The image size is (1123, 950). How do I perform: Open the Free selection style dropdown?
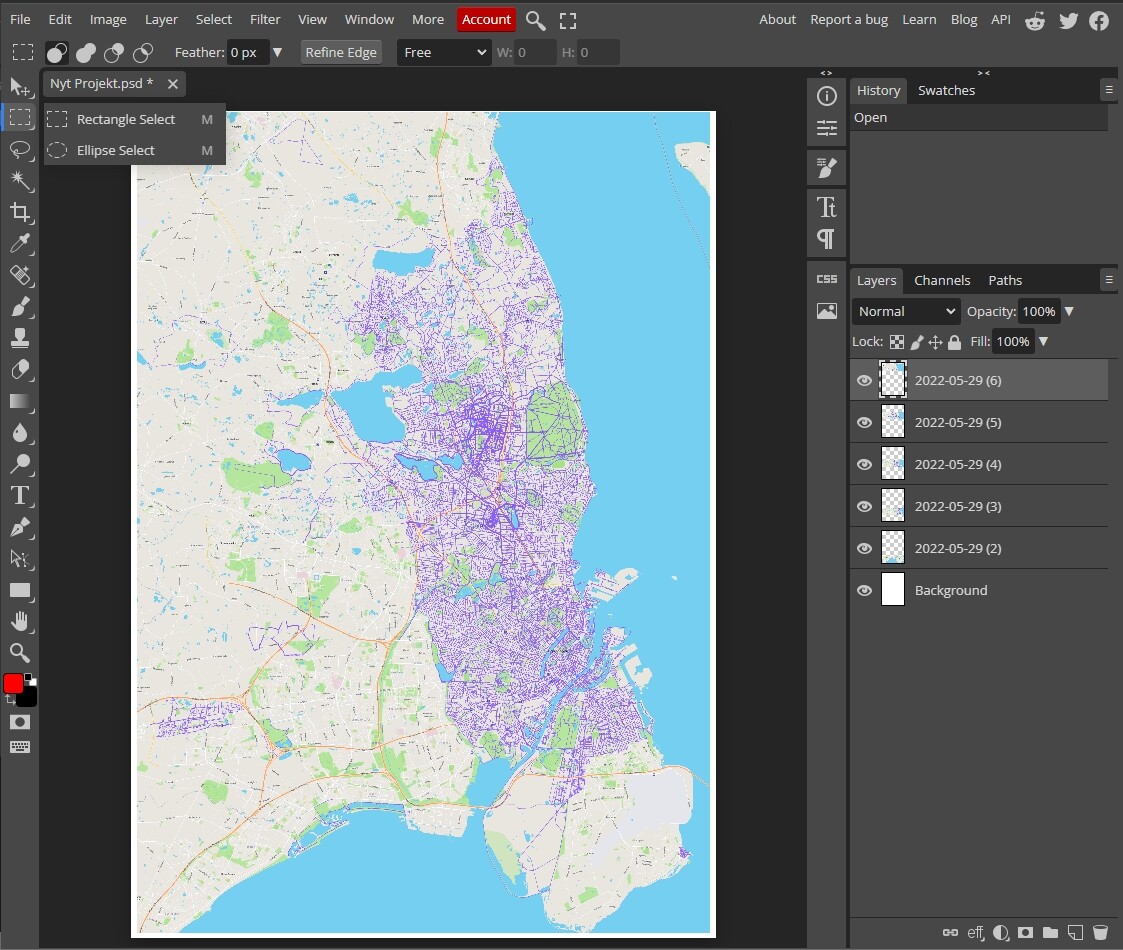point(443,52)
